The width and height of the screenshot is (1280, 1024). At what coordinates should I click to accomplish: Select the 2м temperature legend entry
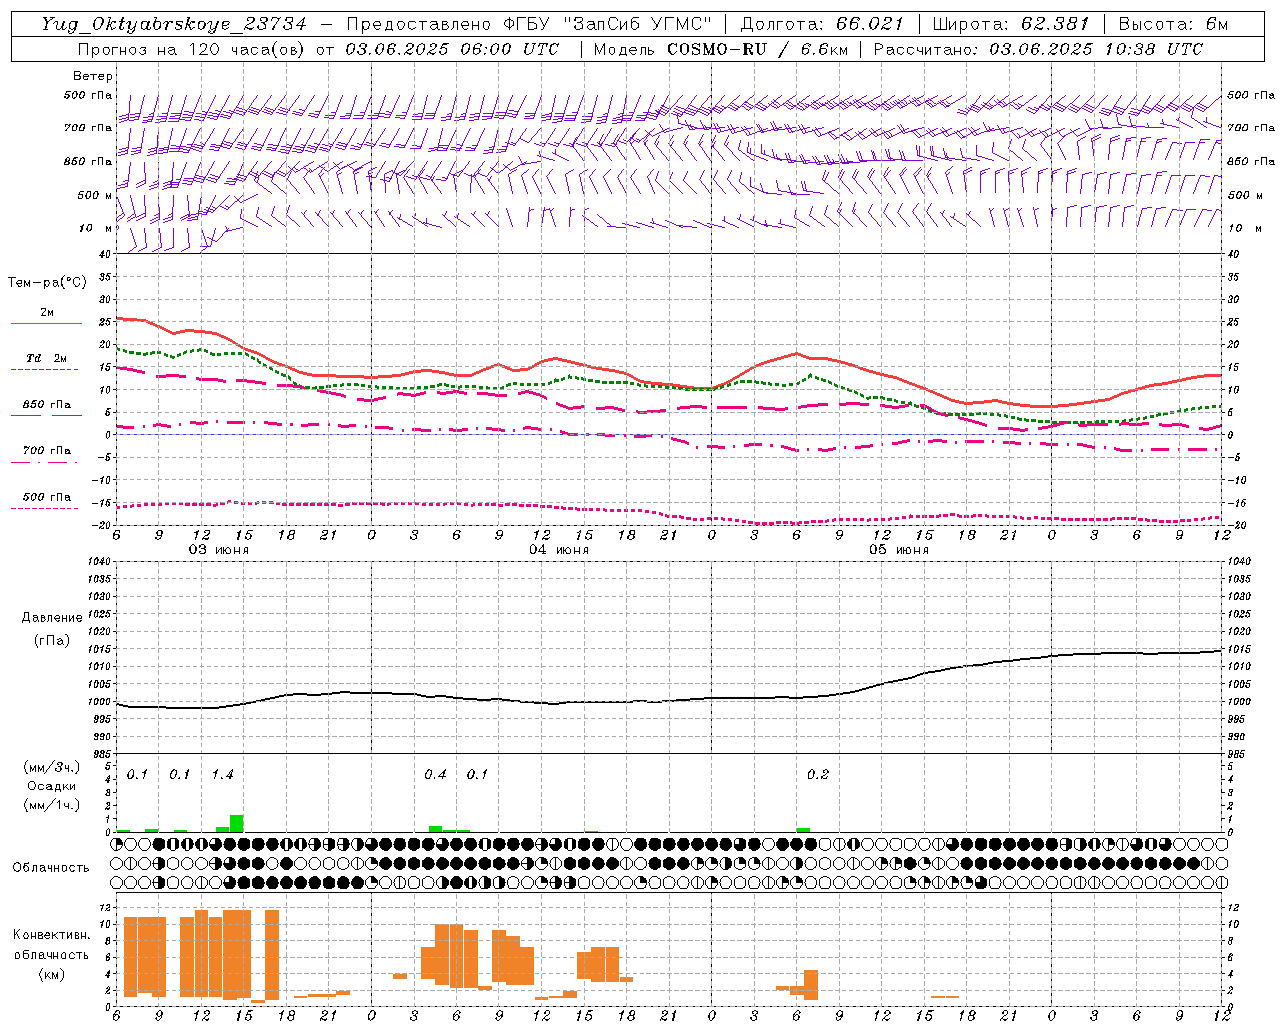47,313
